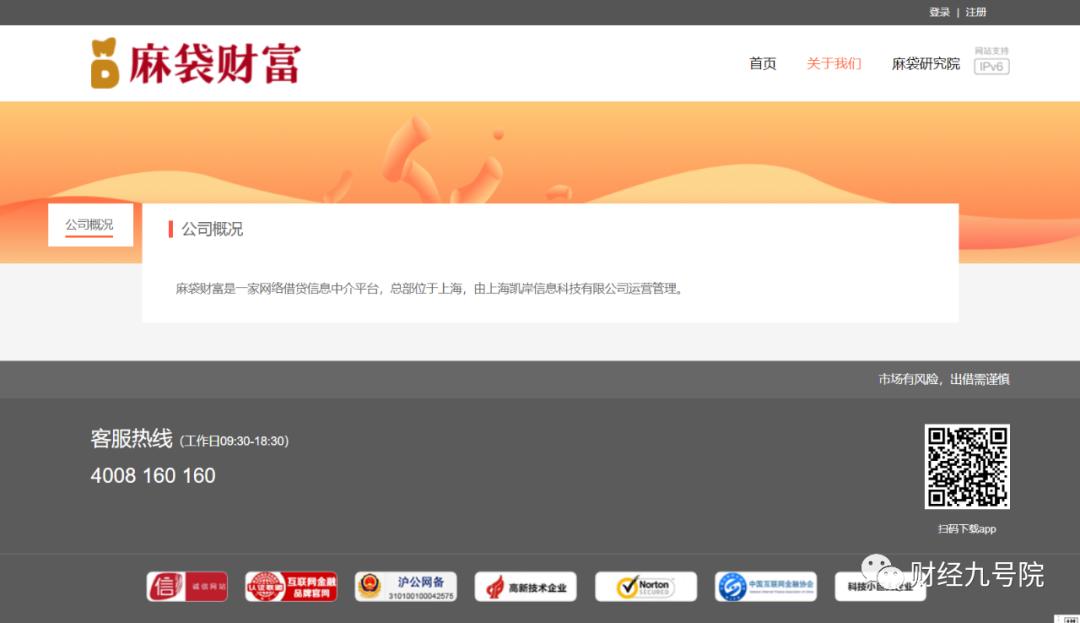
Task: Open the 沪公网备 police filing badge
Action: [x=406, y=586]
